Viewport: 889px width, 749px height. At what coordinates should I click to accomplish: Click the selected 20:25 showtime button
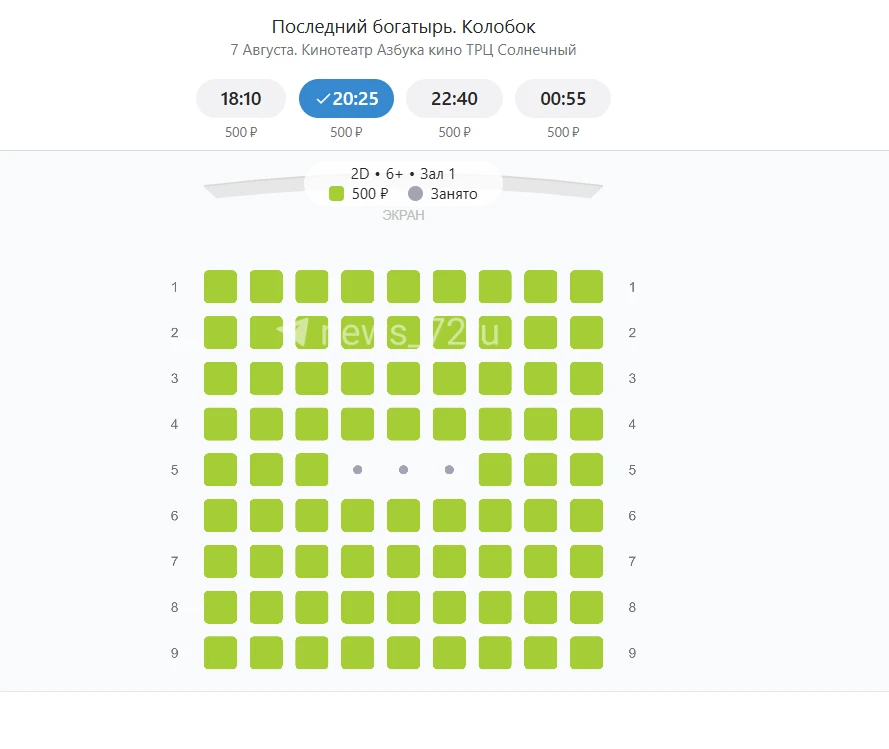tap(346, 99)
